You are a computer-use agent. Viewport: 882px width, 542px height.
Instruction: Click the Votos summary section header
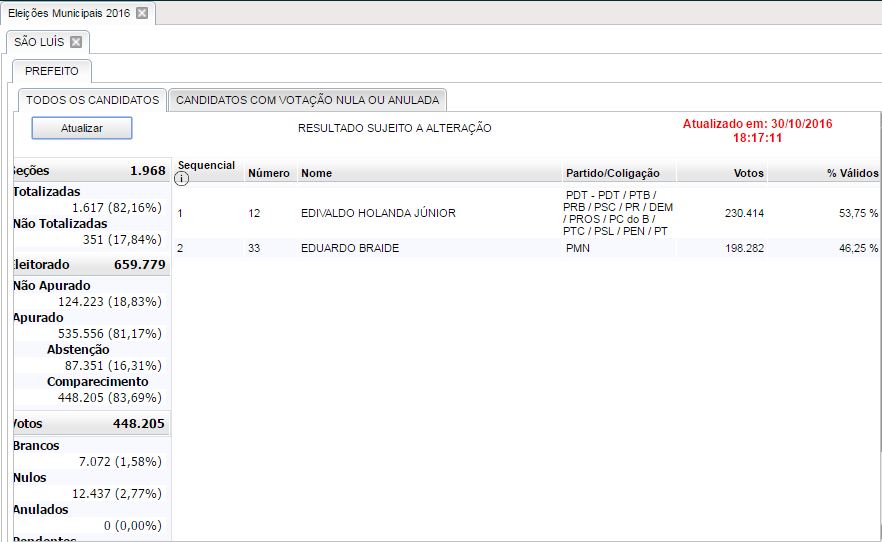click(x=90, y=423)
